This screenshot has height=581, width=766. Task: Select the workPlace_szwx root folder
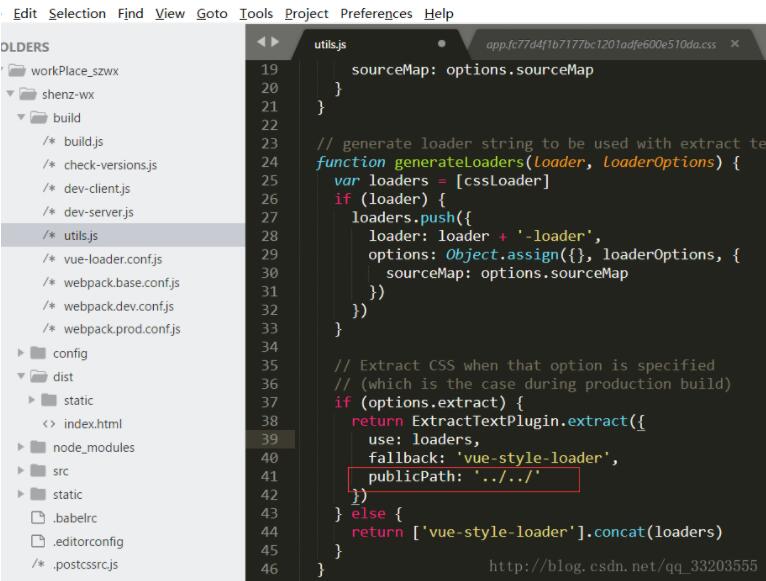click(x=75, y=71)
